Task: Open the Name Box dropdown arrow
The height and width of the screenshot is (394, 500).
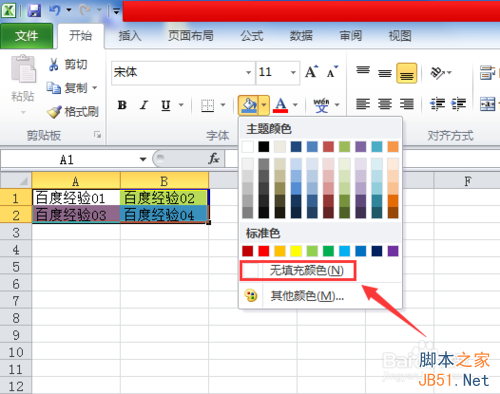Action: 143,159
